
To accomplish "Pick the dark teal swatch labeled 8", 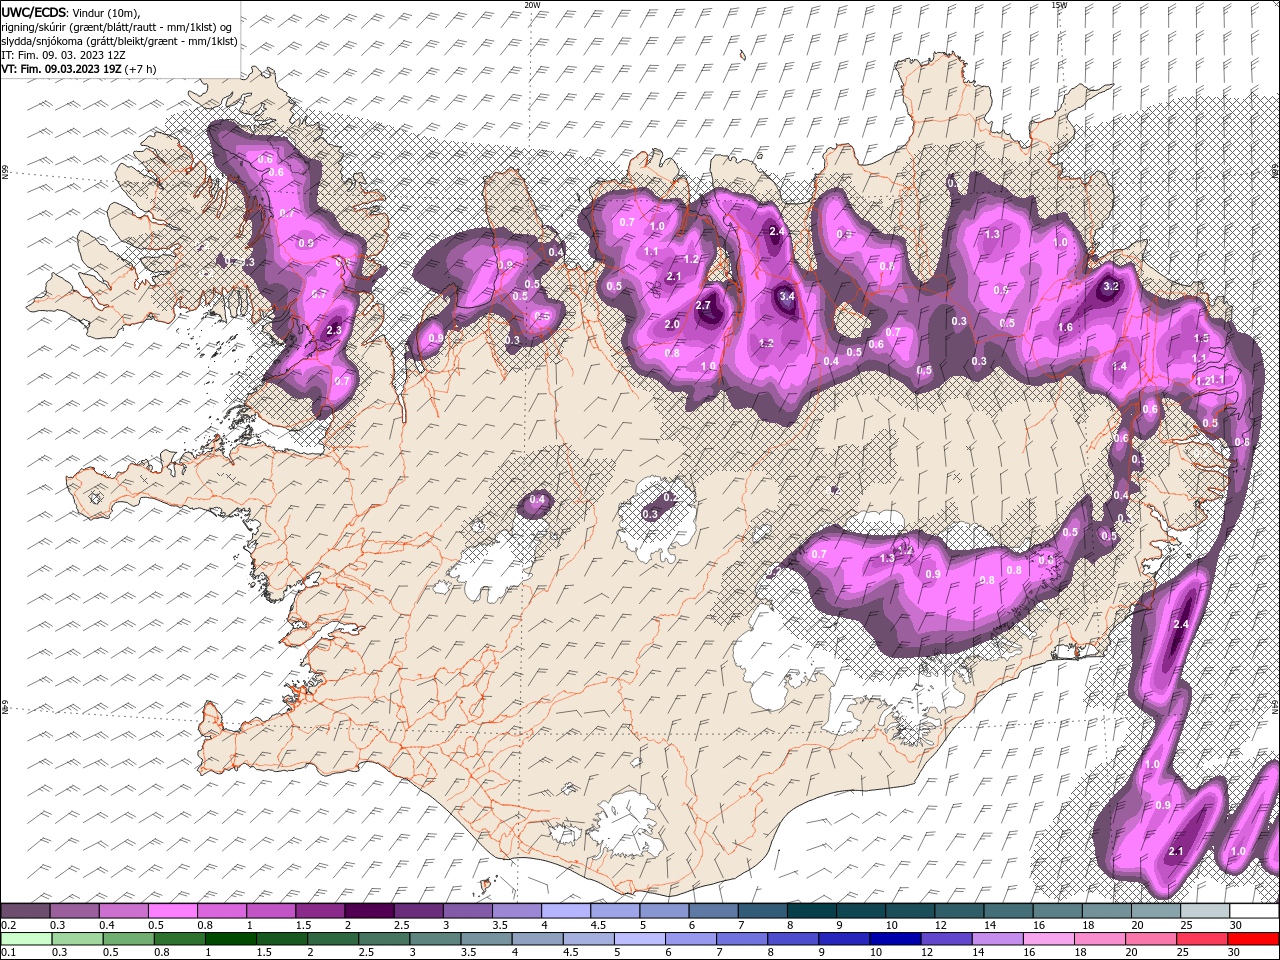I will 811,910.
